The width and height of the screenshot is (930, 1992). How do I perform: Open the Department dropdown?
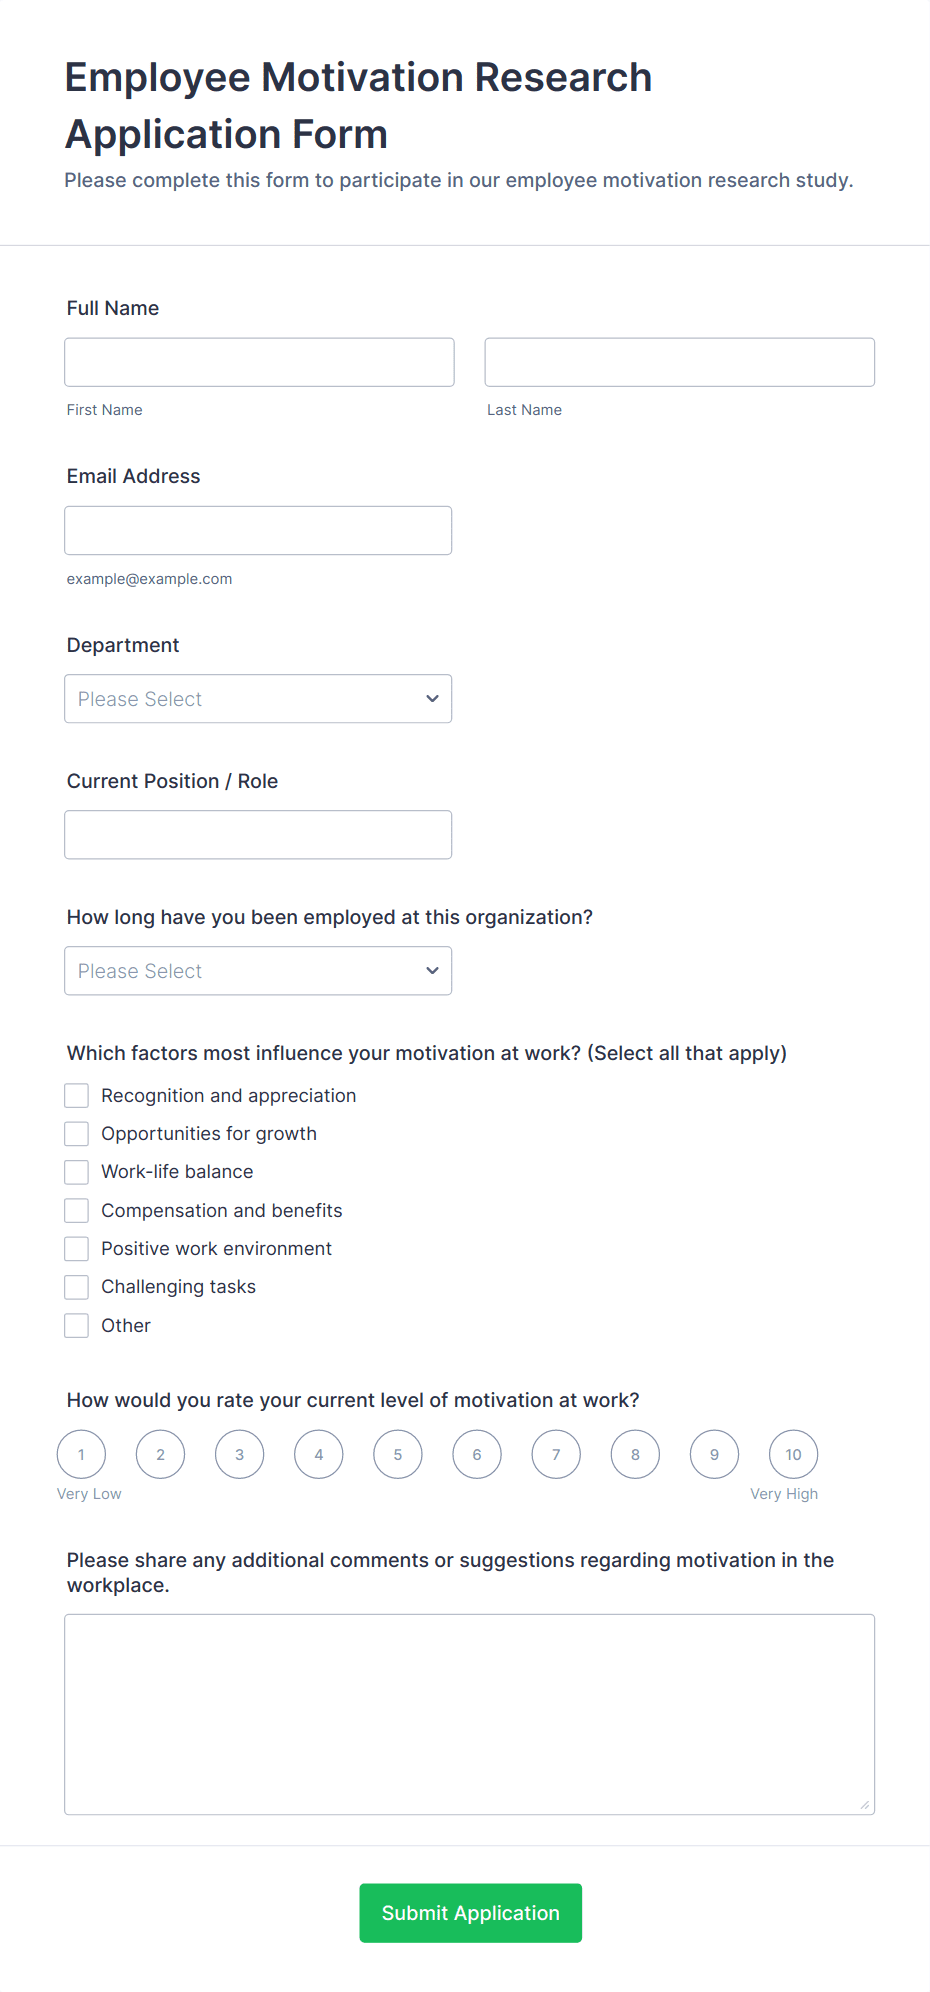(257, 698)
